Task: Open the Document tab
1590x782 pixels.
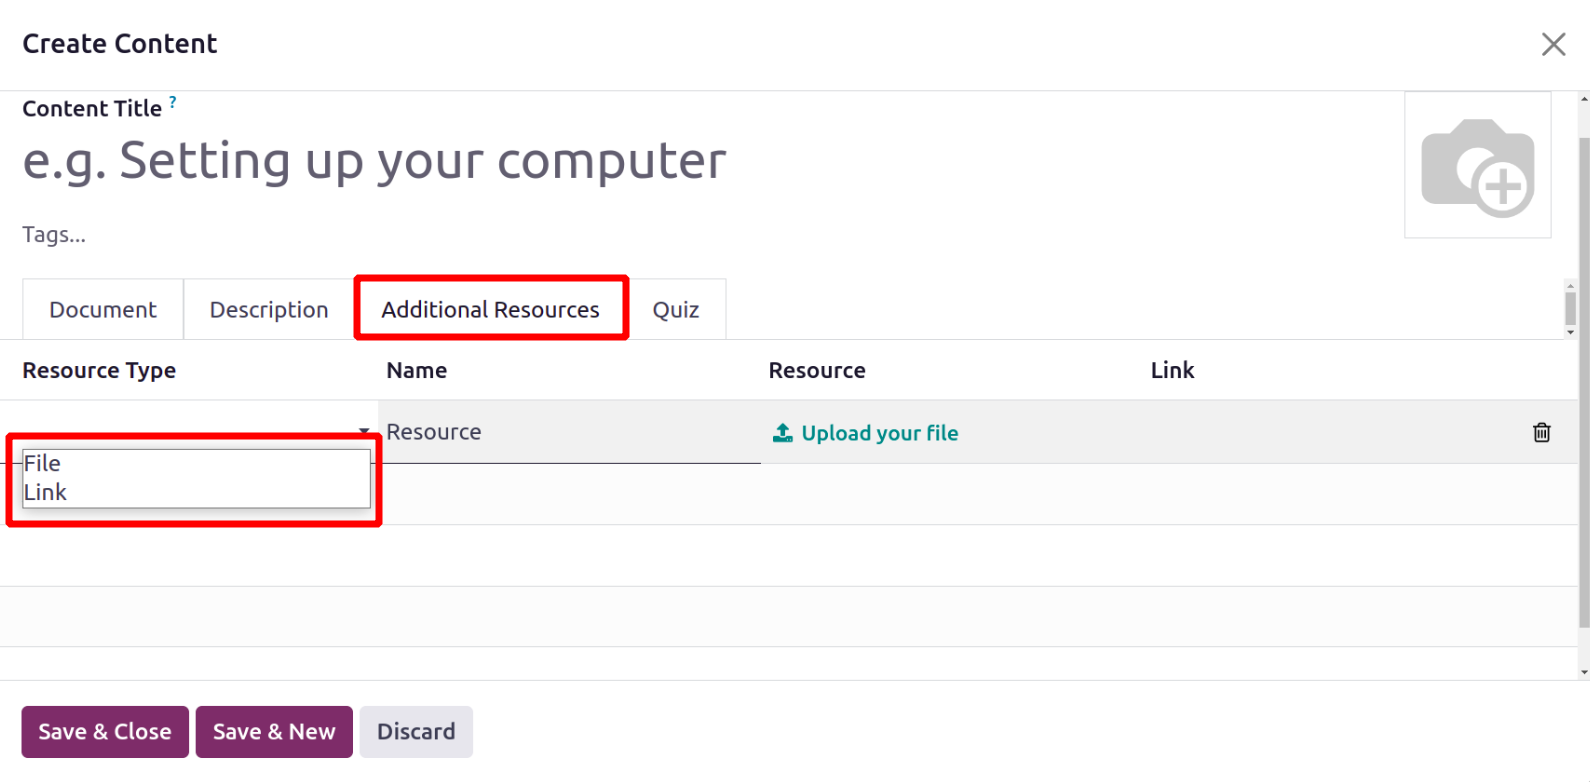Action: click(103, 309)
